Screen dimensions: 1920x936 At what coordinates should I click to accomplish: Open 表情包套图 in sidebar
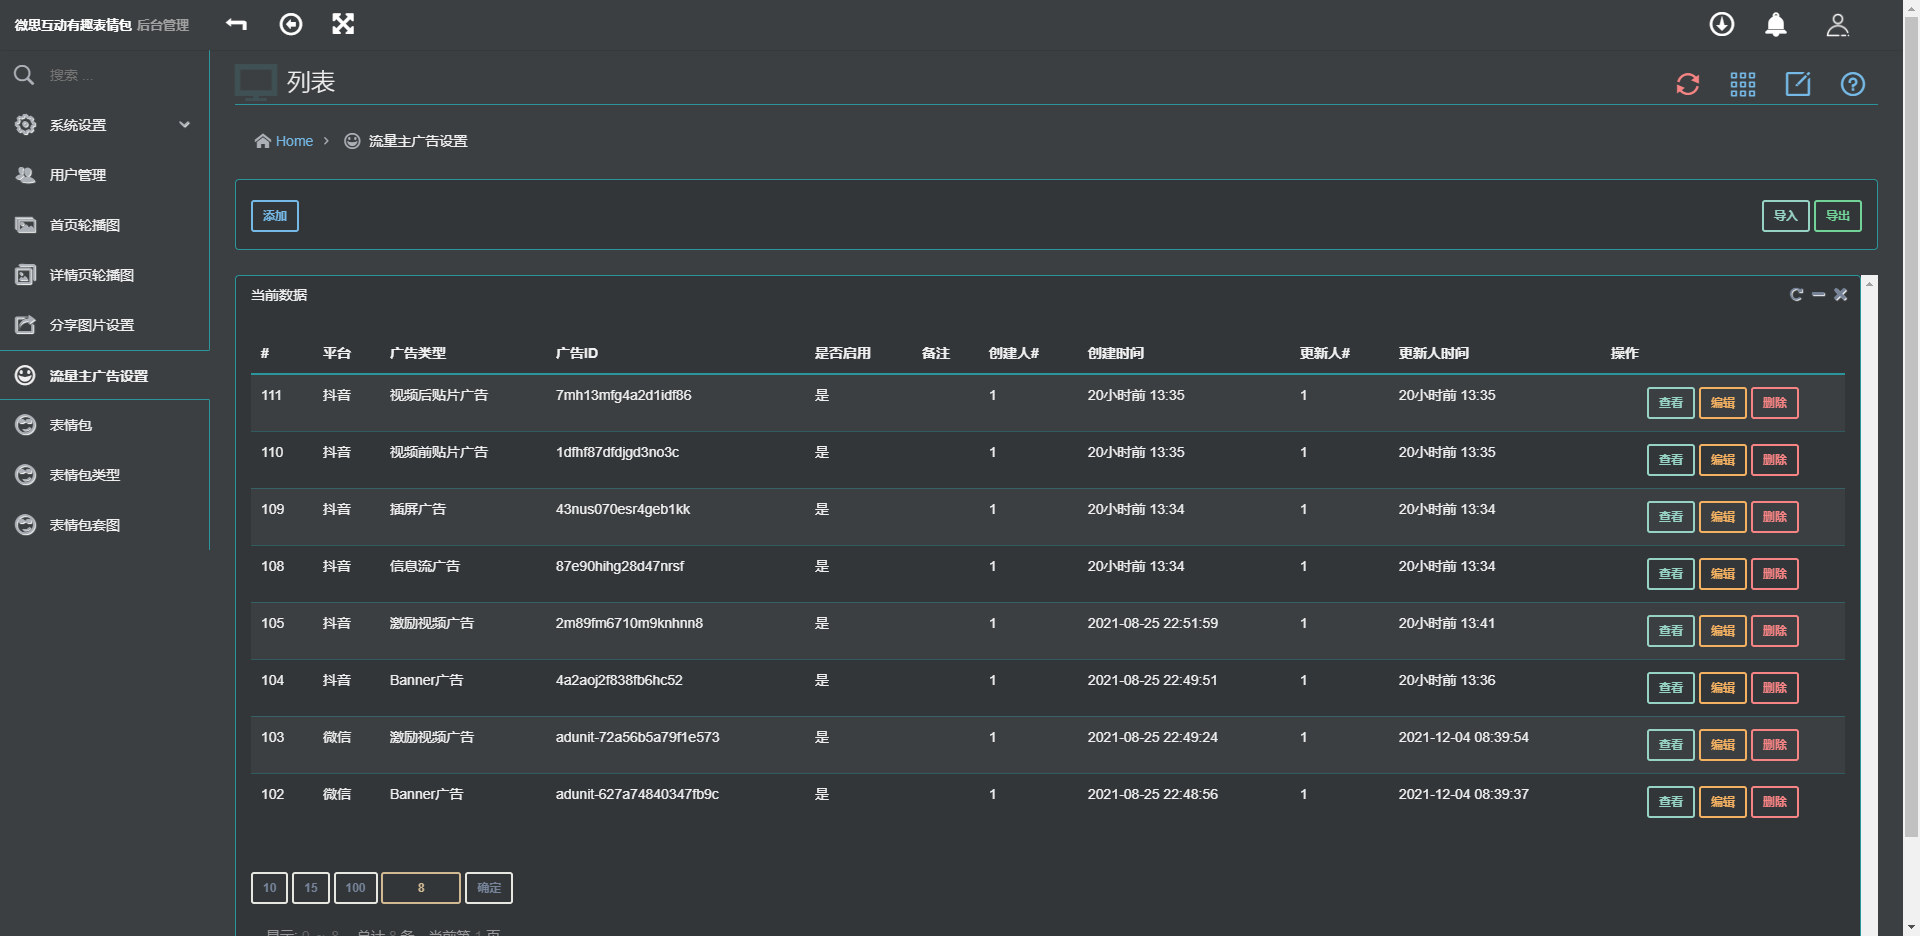click(104, 525)
